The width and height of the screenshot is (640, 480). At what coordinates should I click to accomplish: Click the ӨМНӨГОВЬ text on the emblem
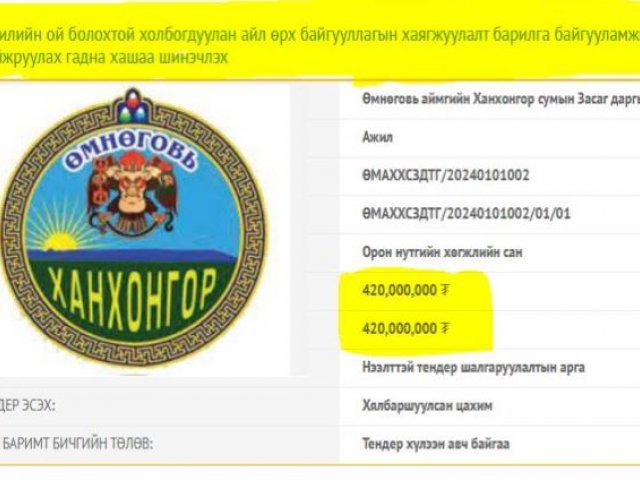tap(131, 151)
